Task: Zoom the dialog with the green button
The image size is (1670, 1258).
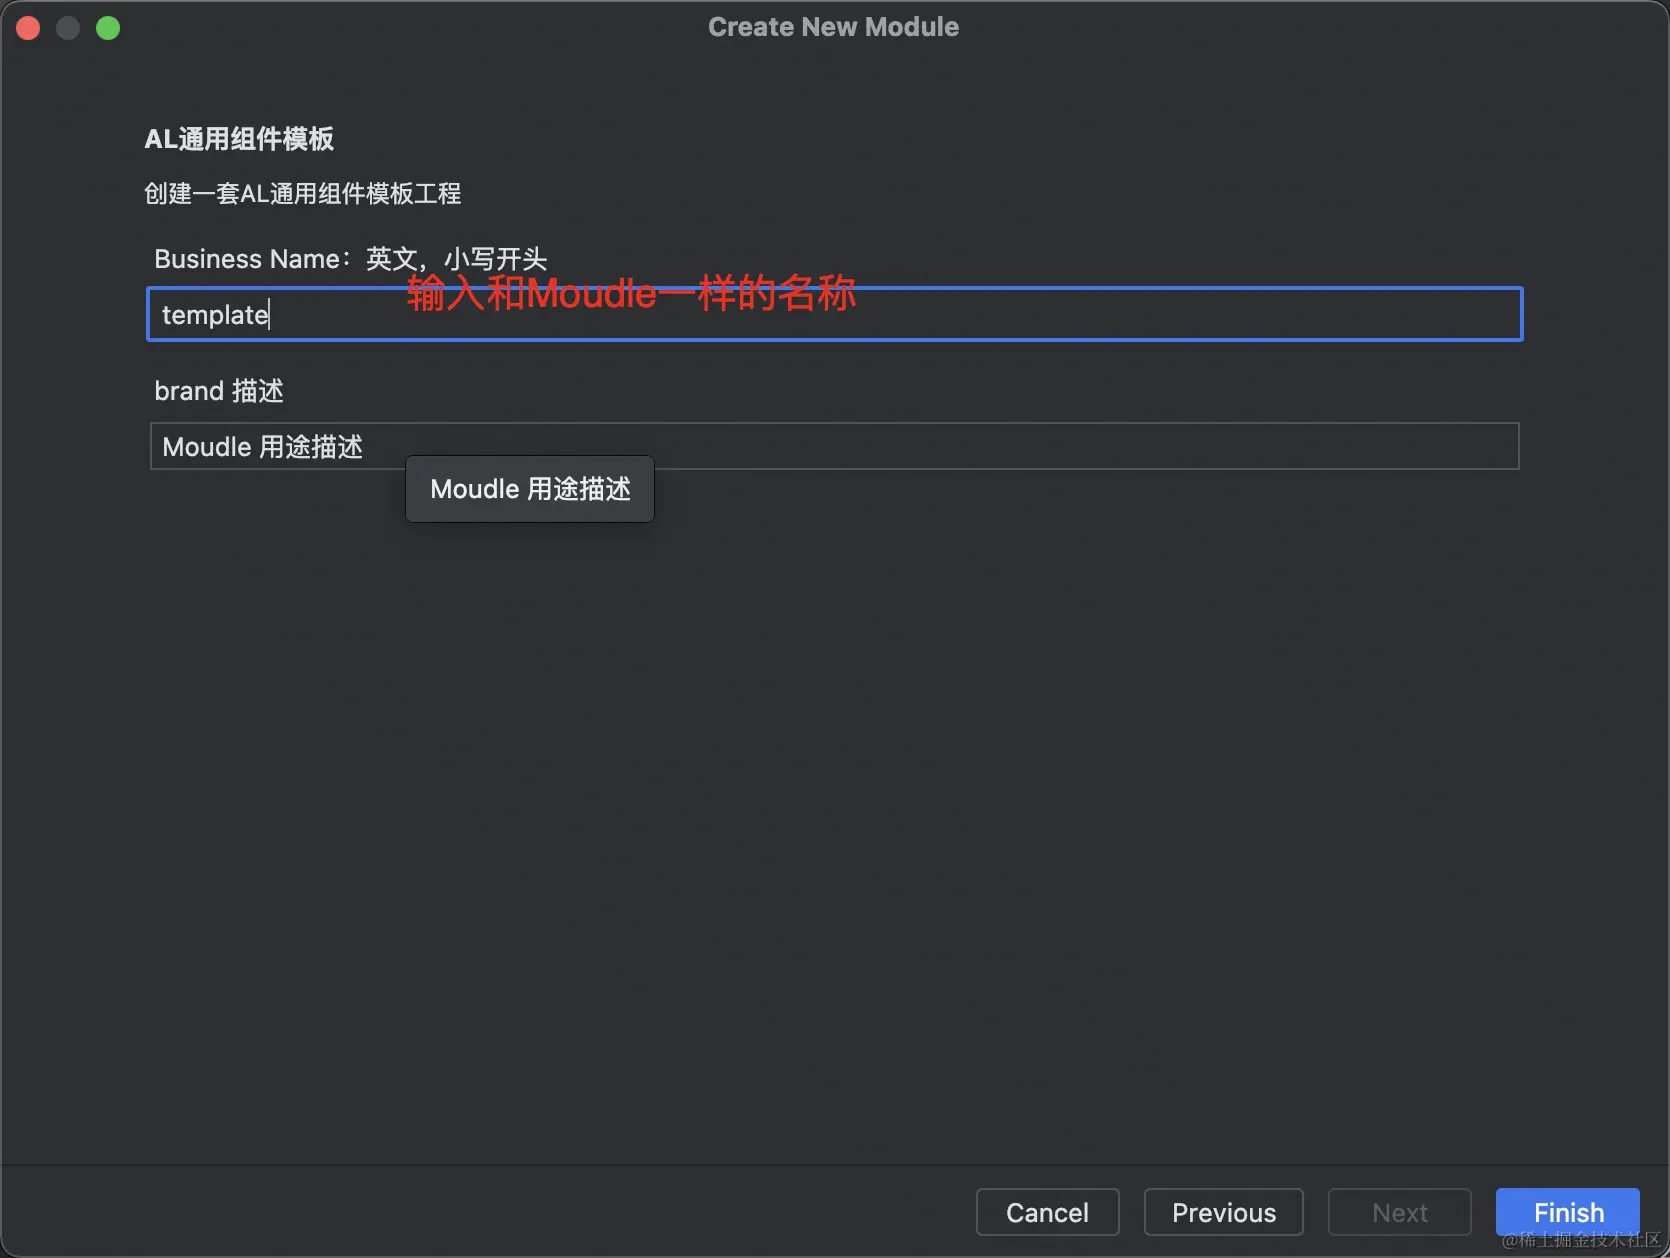Action: [108, 28]
